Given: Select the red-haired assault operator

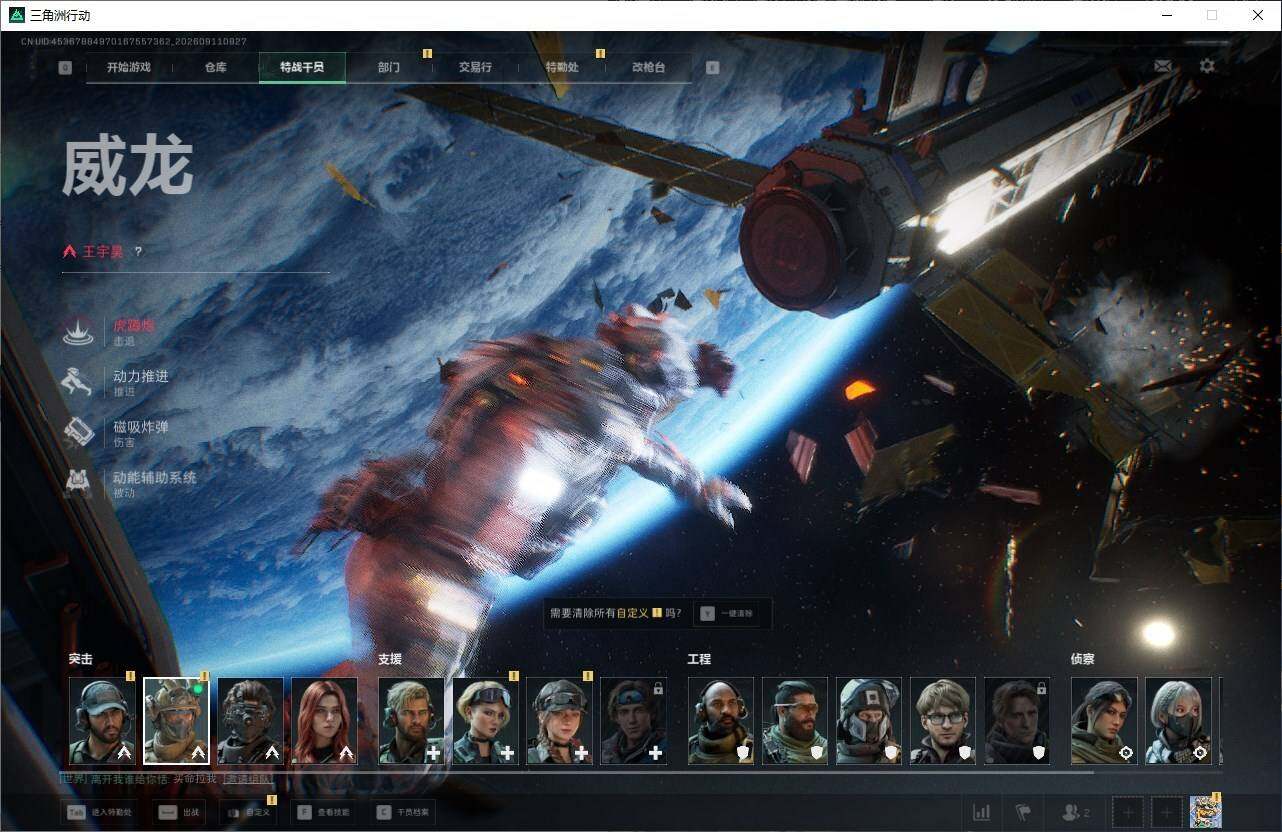Looking at the screenshot, I should pos(324,721).
